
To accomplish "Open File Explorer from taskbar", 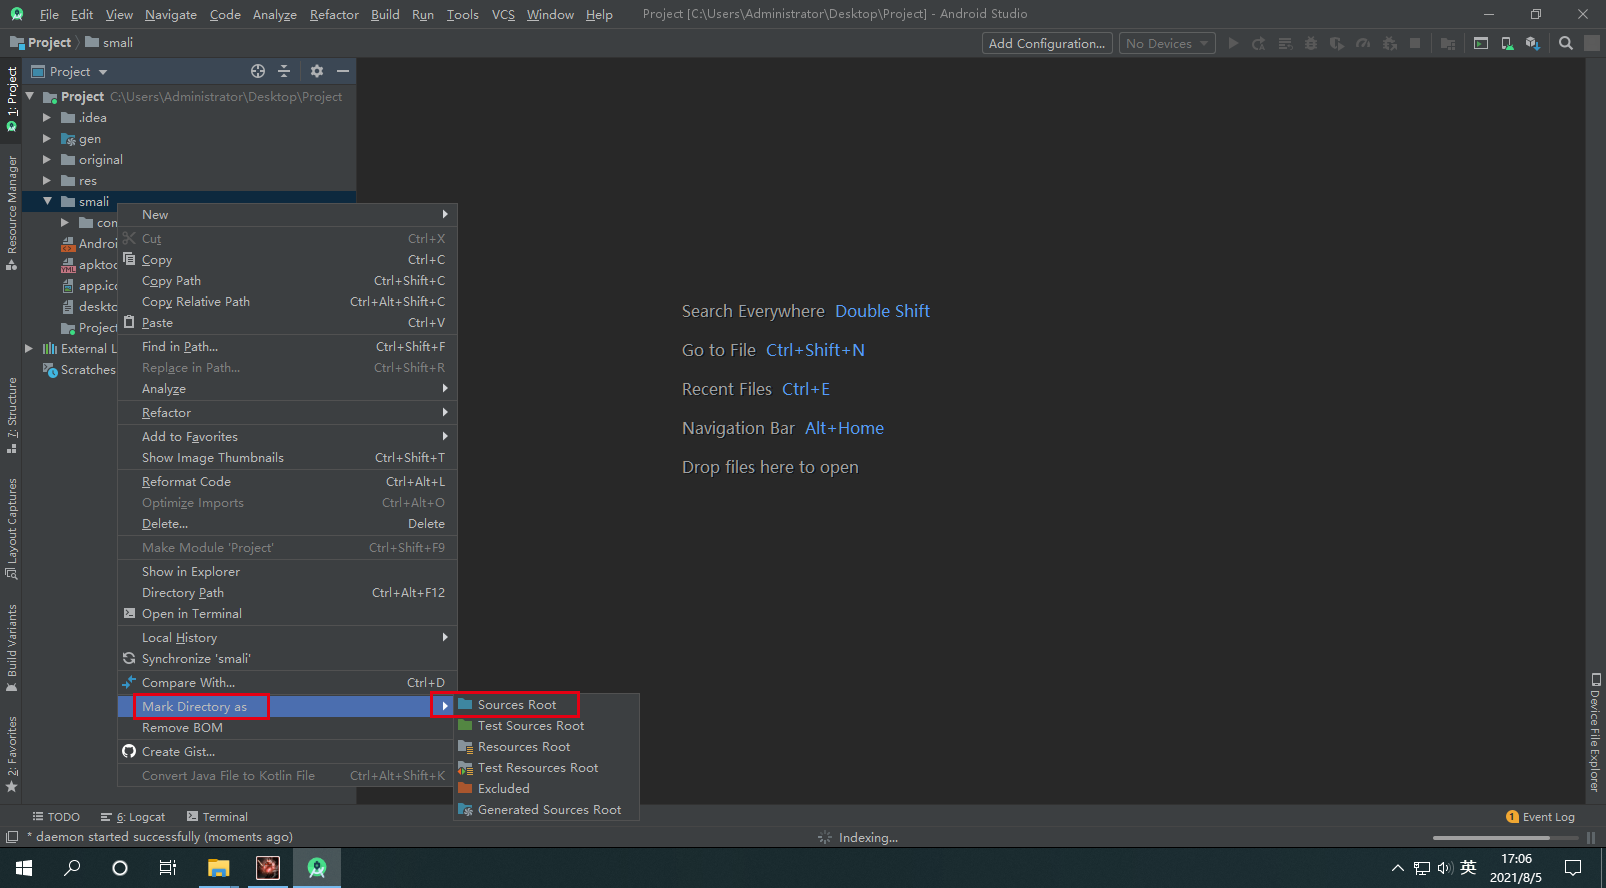I will click(218, 867).
